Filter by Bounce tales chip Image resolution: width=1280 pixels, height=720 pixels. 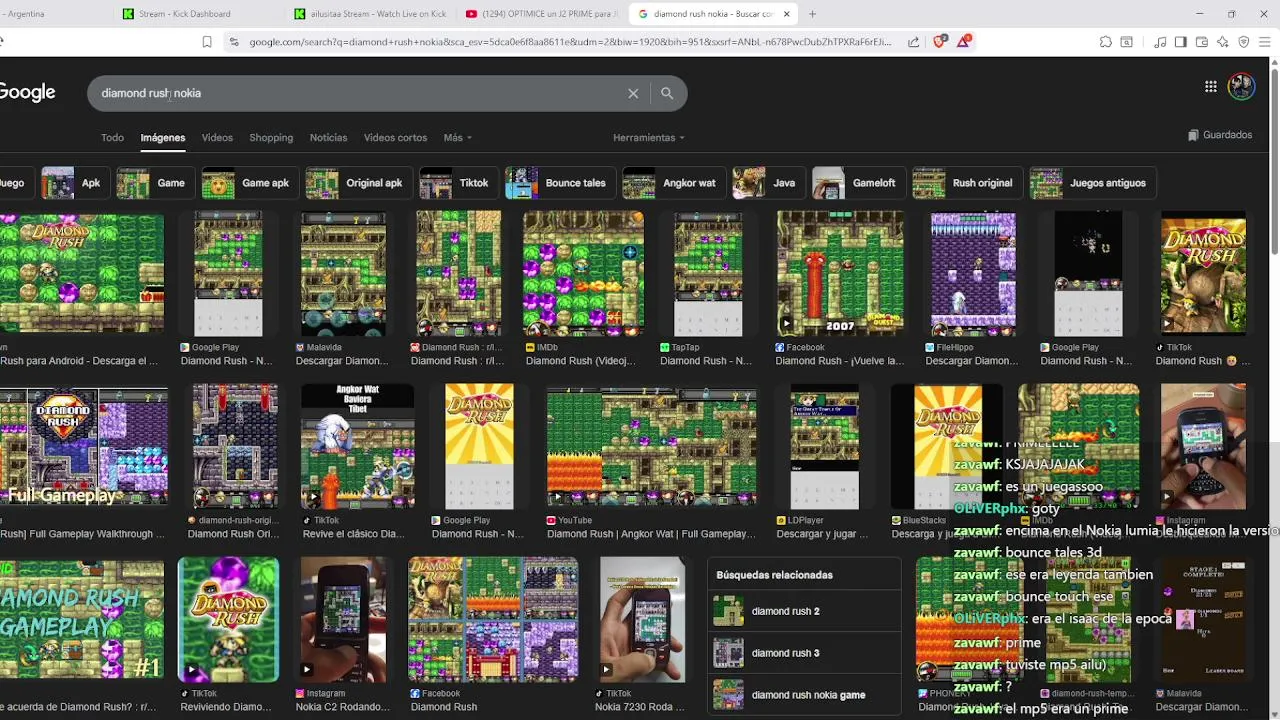[x=559, y=183]
